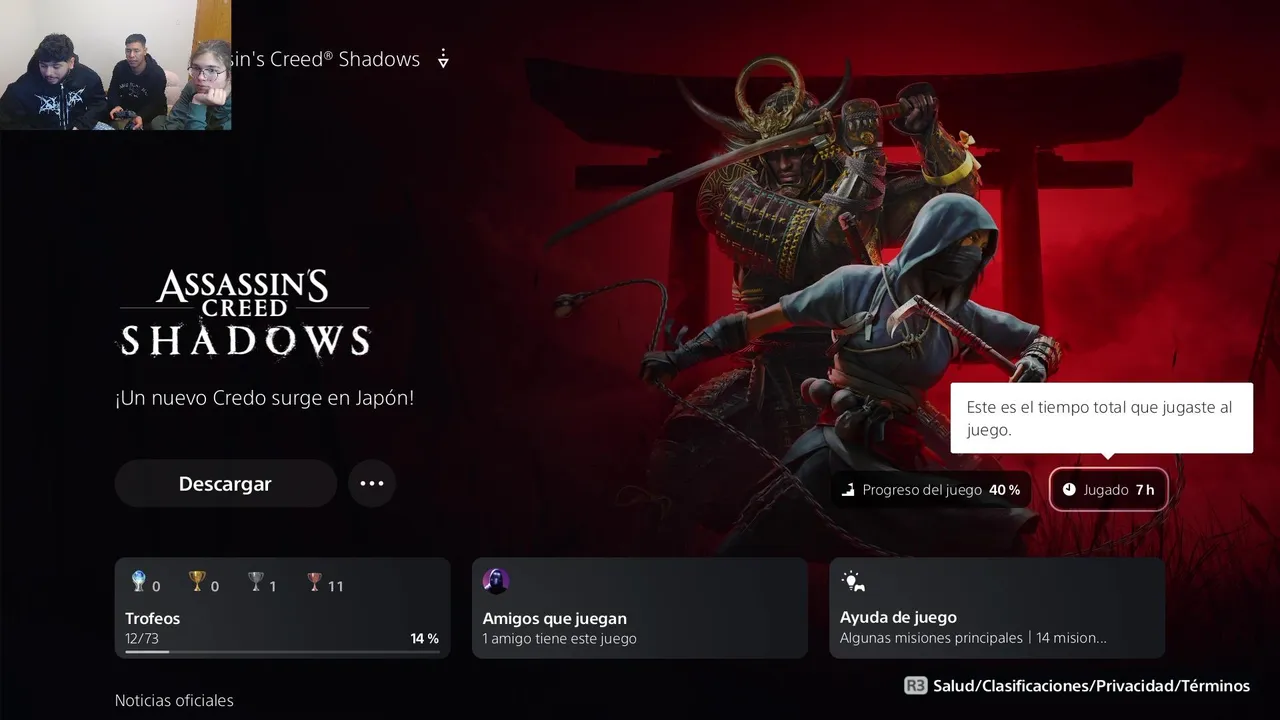Click the '14 %' trophy percentage text
Screen dimensions: 1280x720
click(424, 638)
